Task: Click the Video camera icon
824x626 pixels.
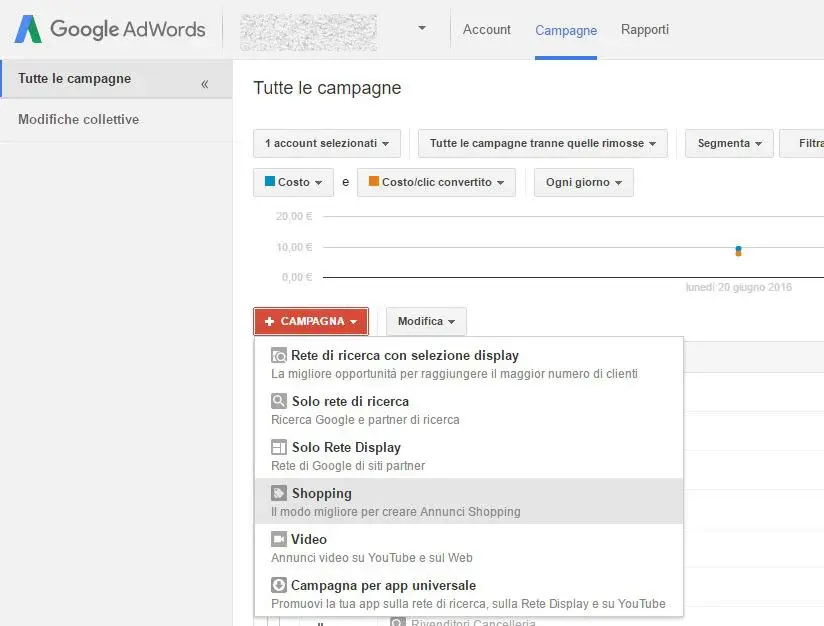Action: (x=279, y=539)
